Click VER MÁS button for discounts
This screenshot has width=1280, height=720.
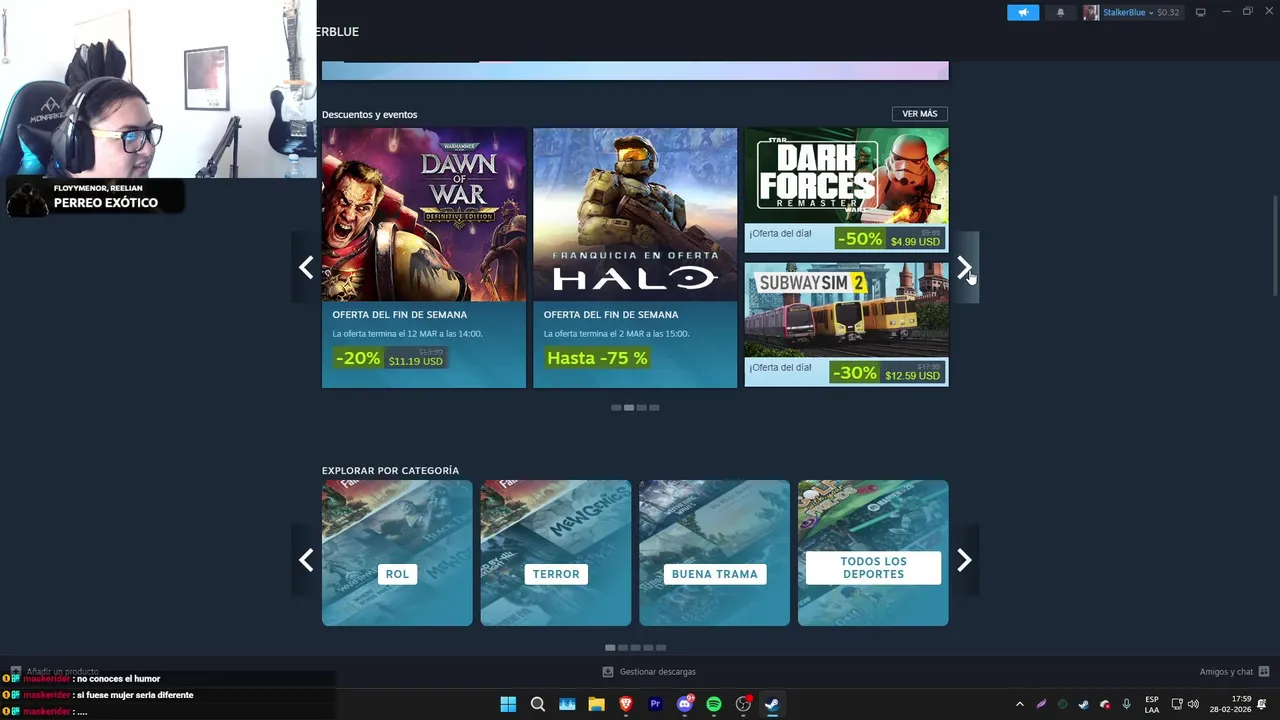[919, 114]
